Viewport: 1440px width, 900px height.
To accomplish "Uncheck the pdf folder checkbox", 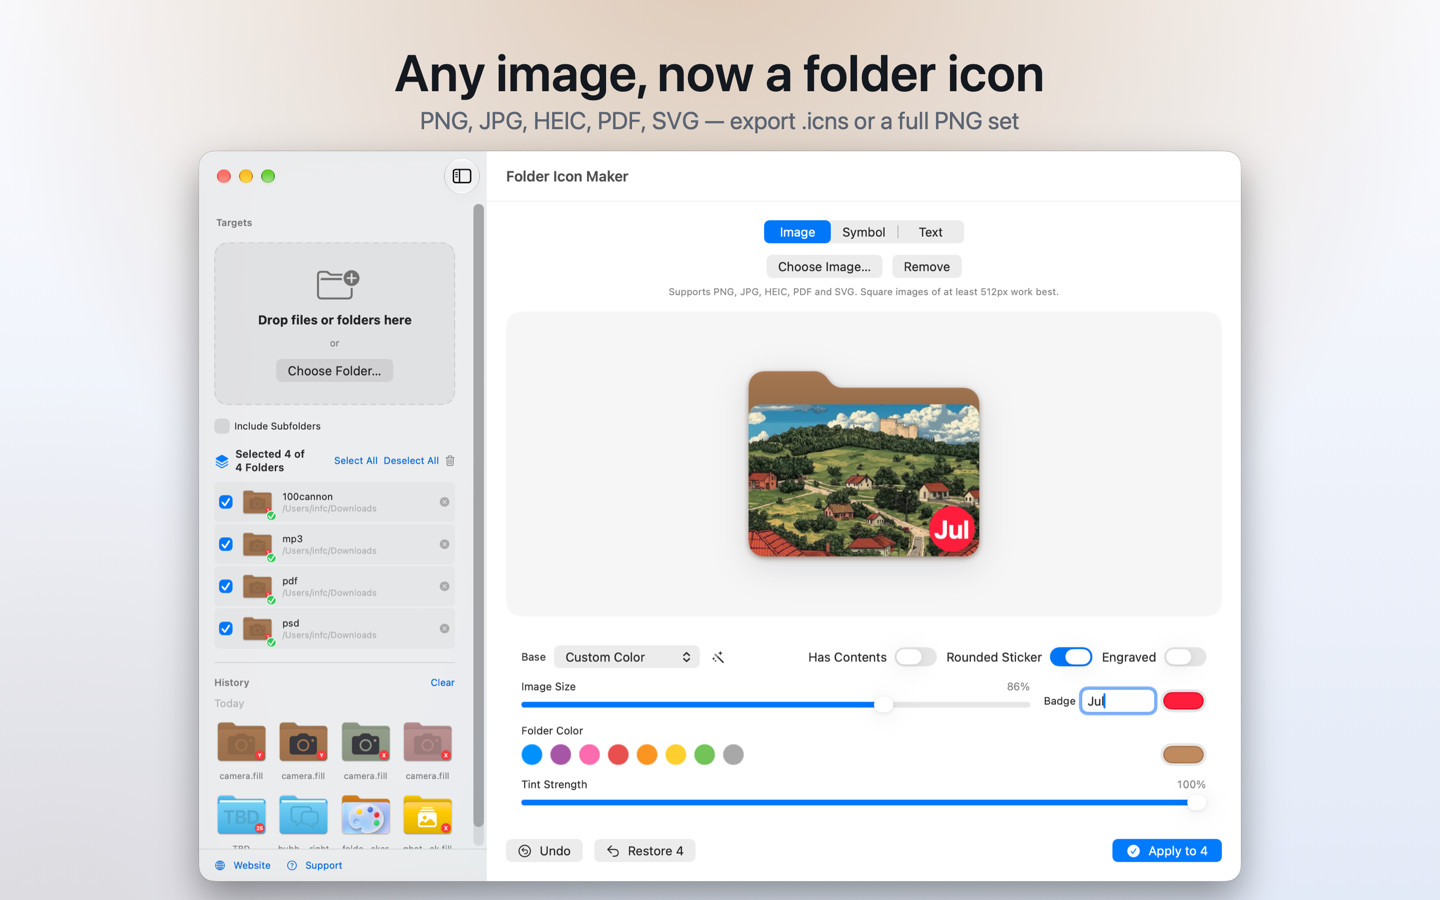I will [226, 586].
